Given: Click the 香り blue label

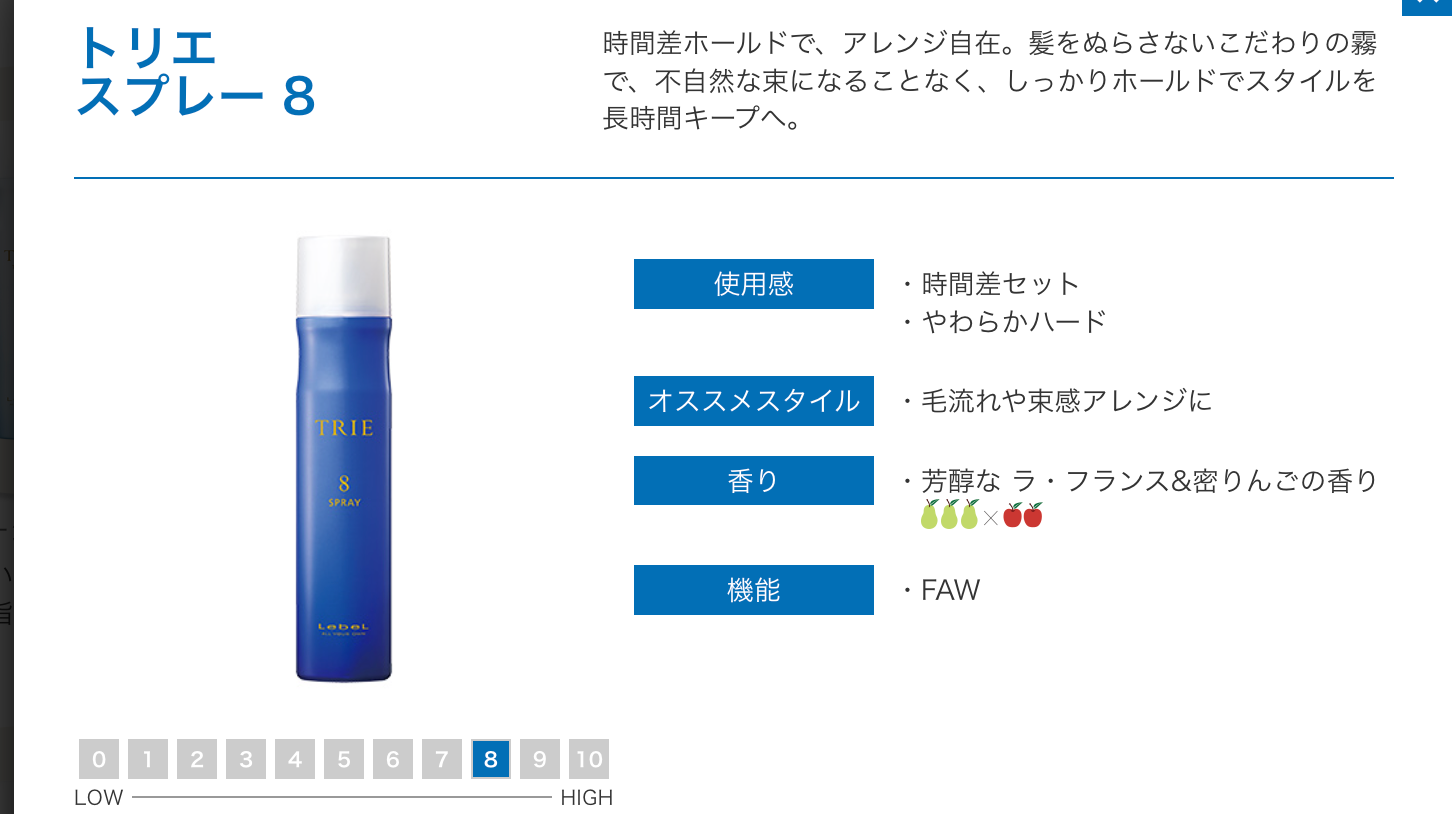Looking at the screenshot, I should coord(754,481).
